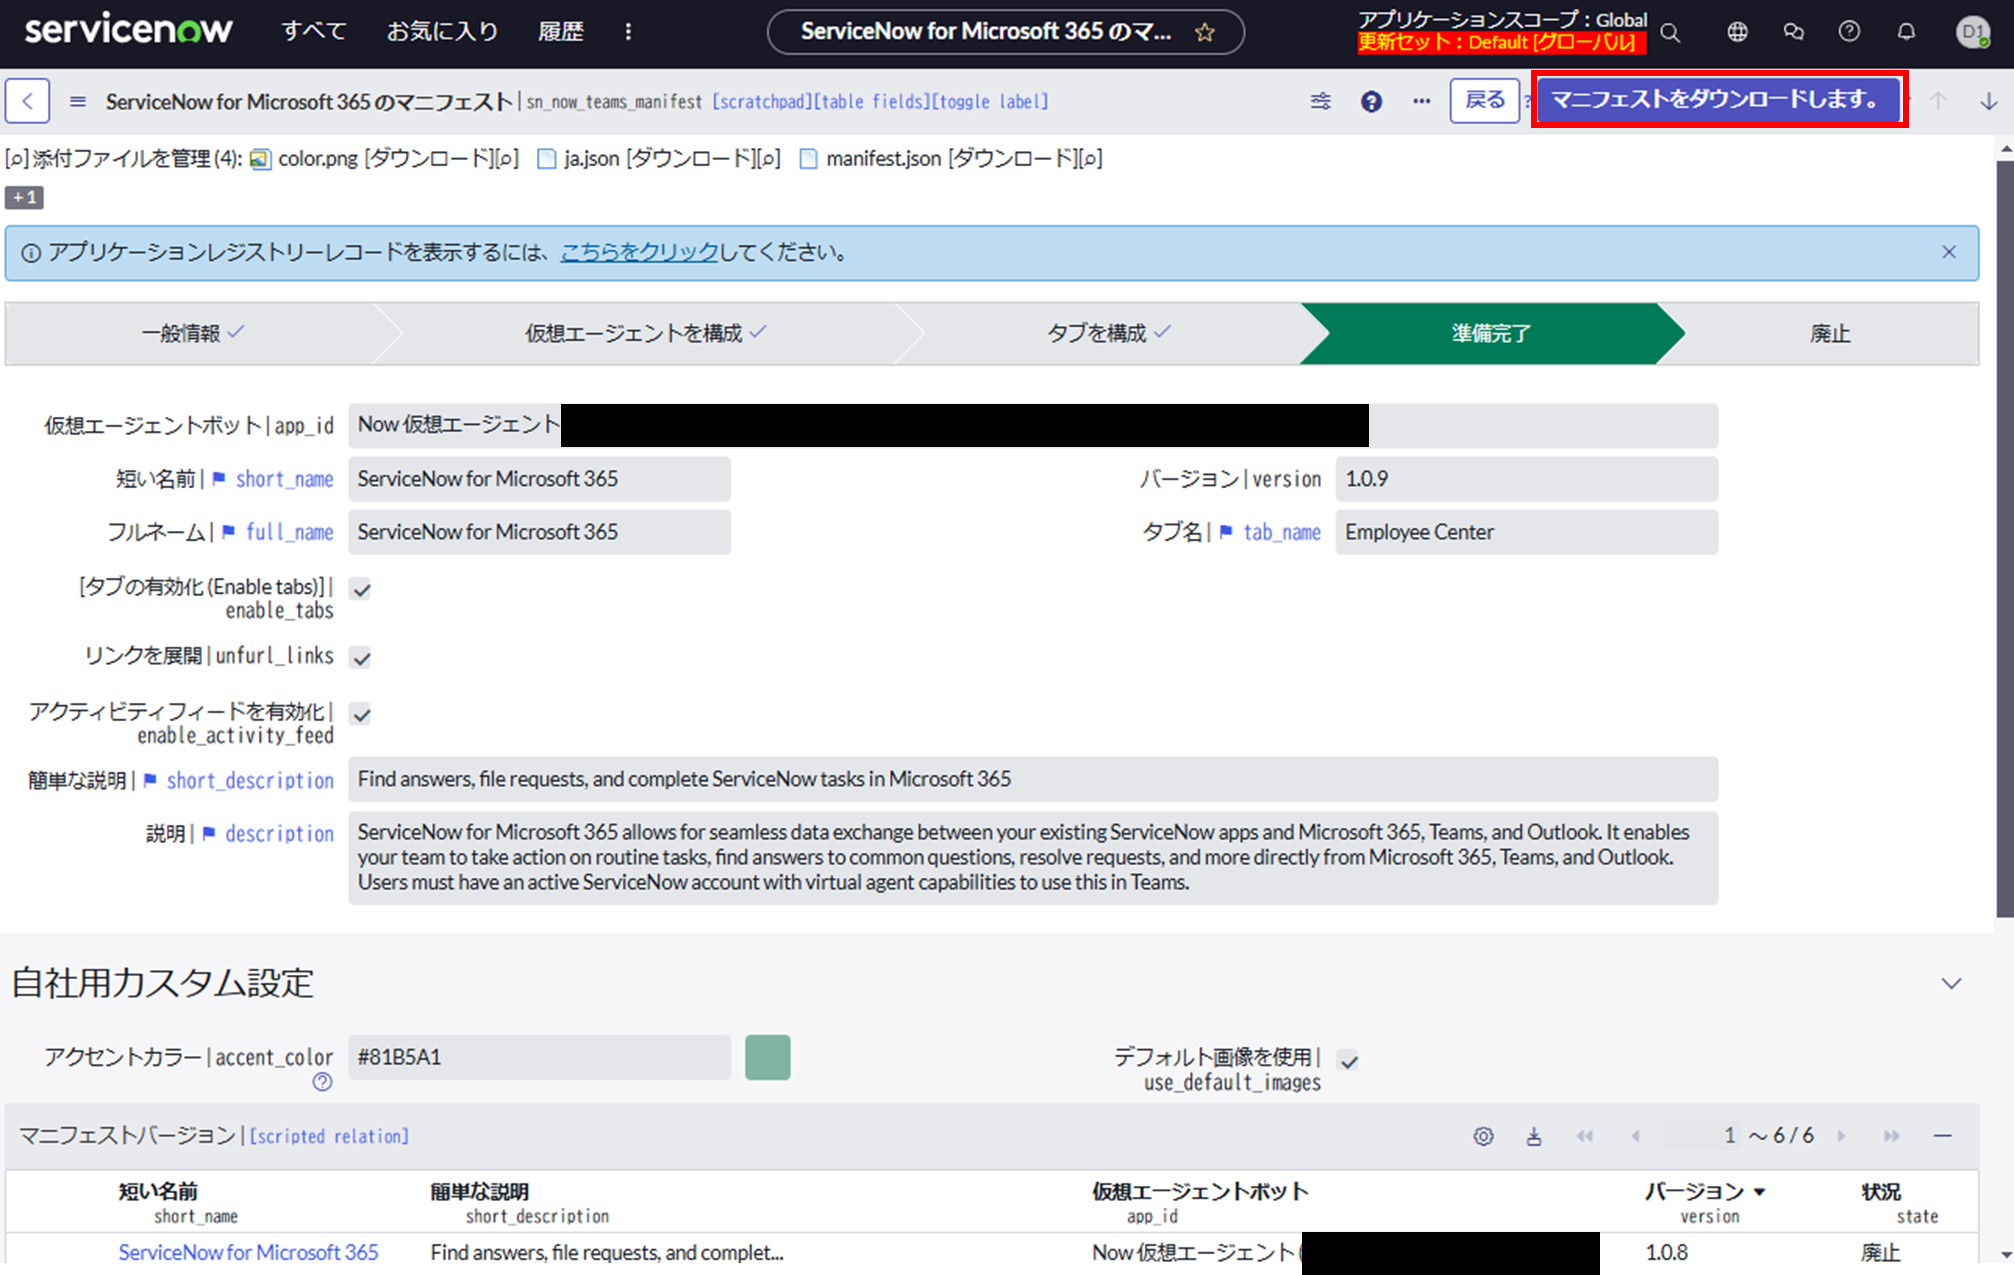The width and height of the screenshot is (2014, 1275).
Task: Open the お気に入り menu
Action: point(442,32)
